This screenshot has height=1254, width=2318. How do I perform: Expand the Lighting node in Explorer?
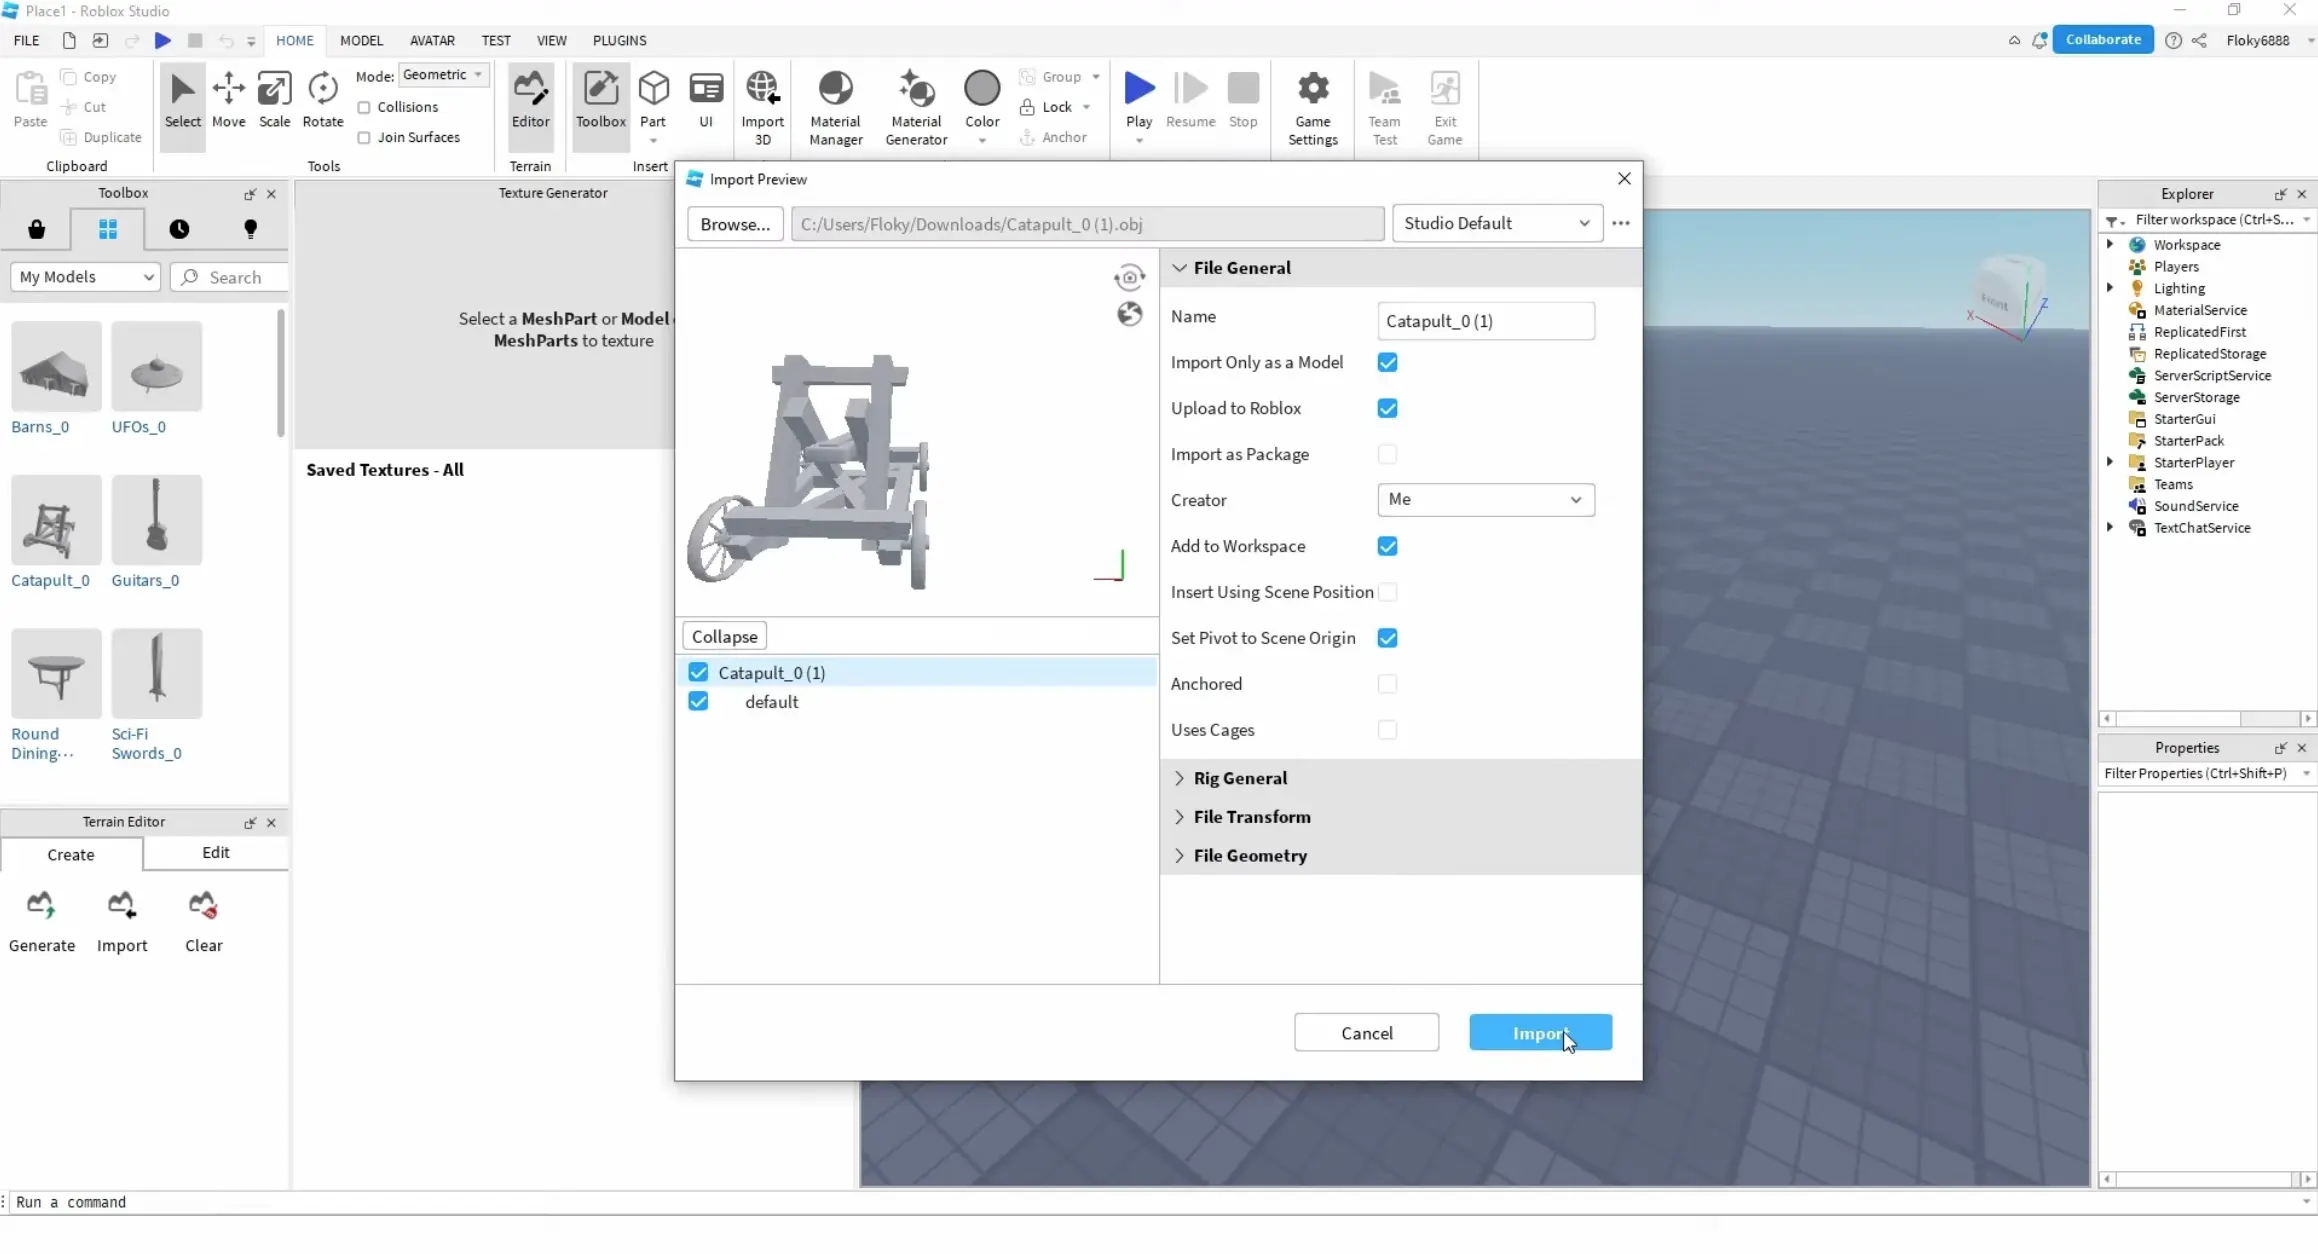[2110, 287]
